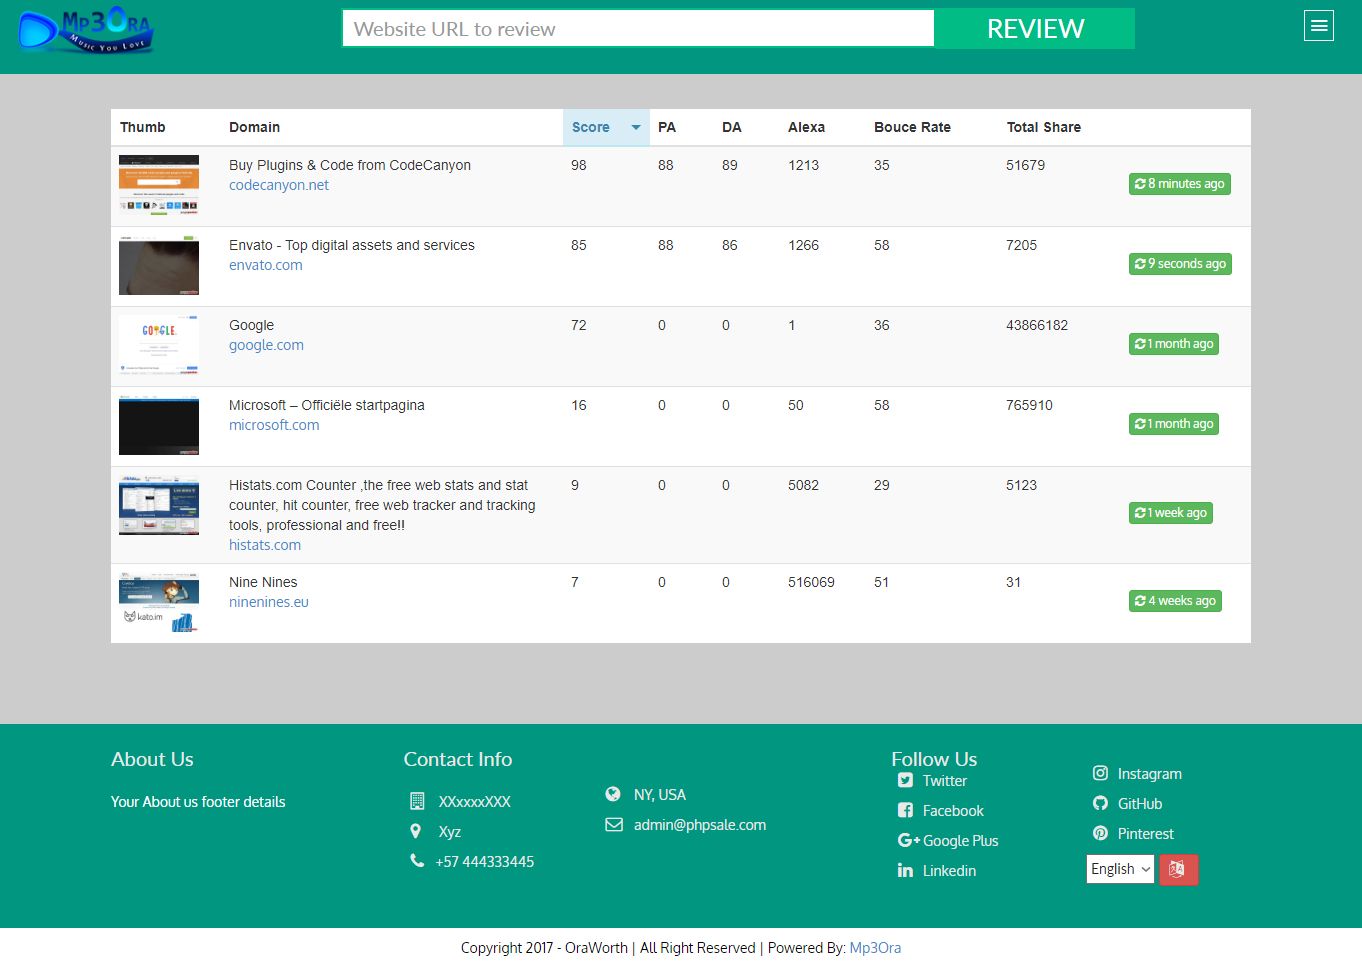Click the Linkedin icon in the footer
Screen dimensions: 1362x968
pos(905,871)
